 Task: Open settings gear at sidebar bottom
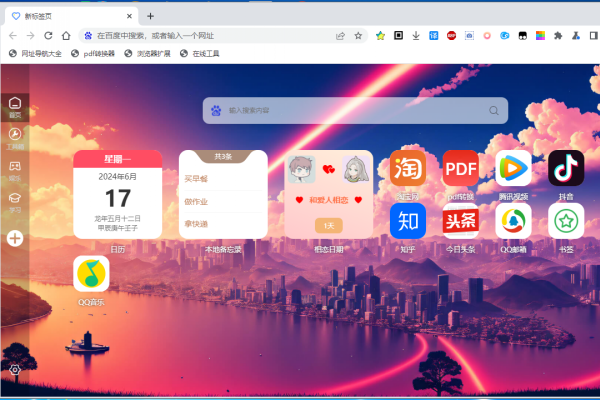tap(15, 370)
